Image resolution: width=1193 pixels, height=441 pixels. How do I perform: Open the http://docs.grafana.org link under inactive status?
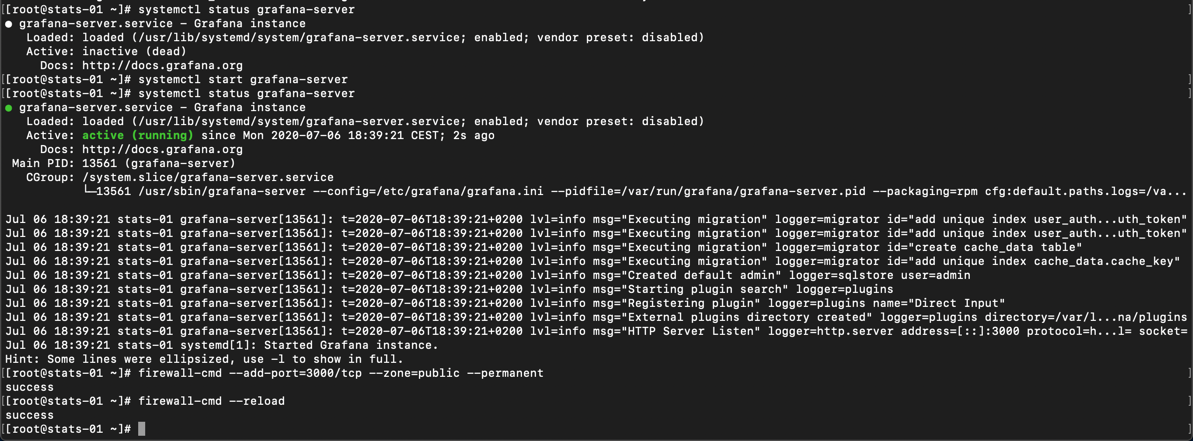pos(162,65)
